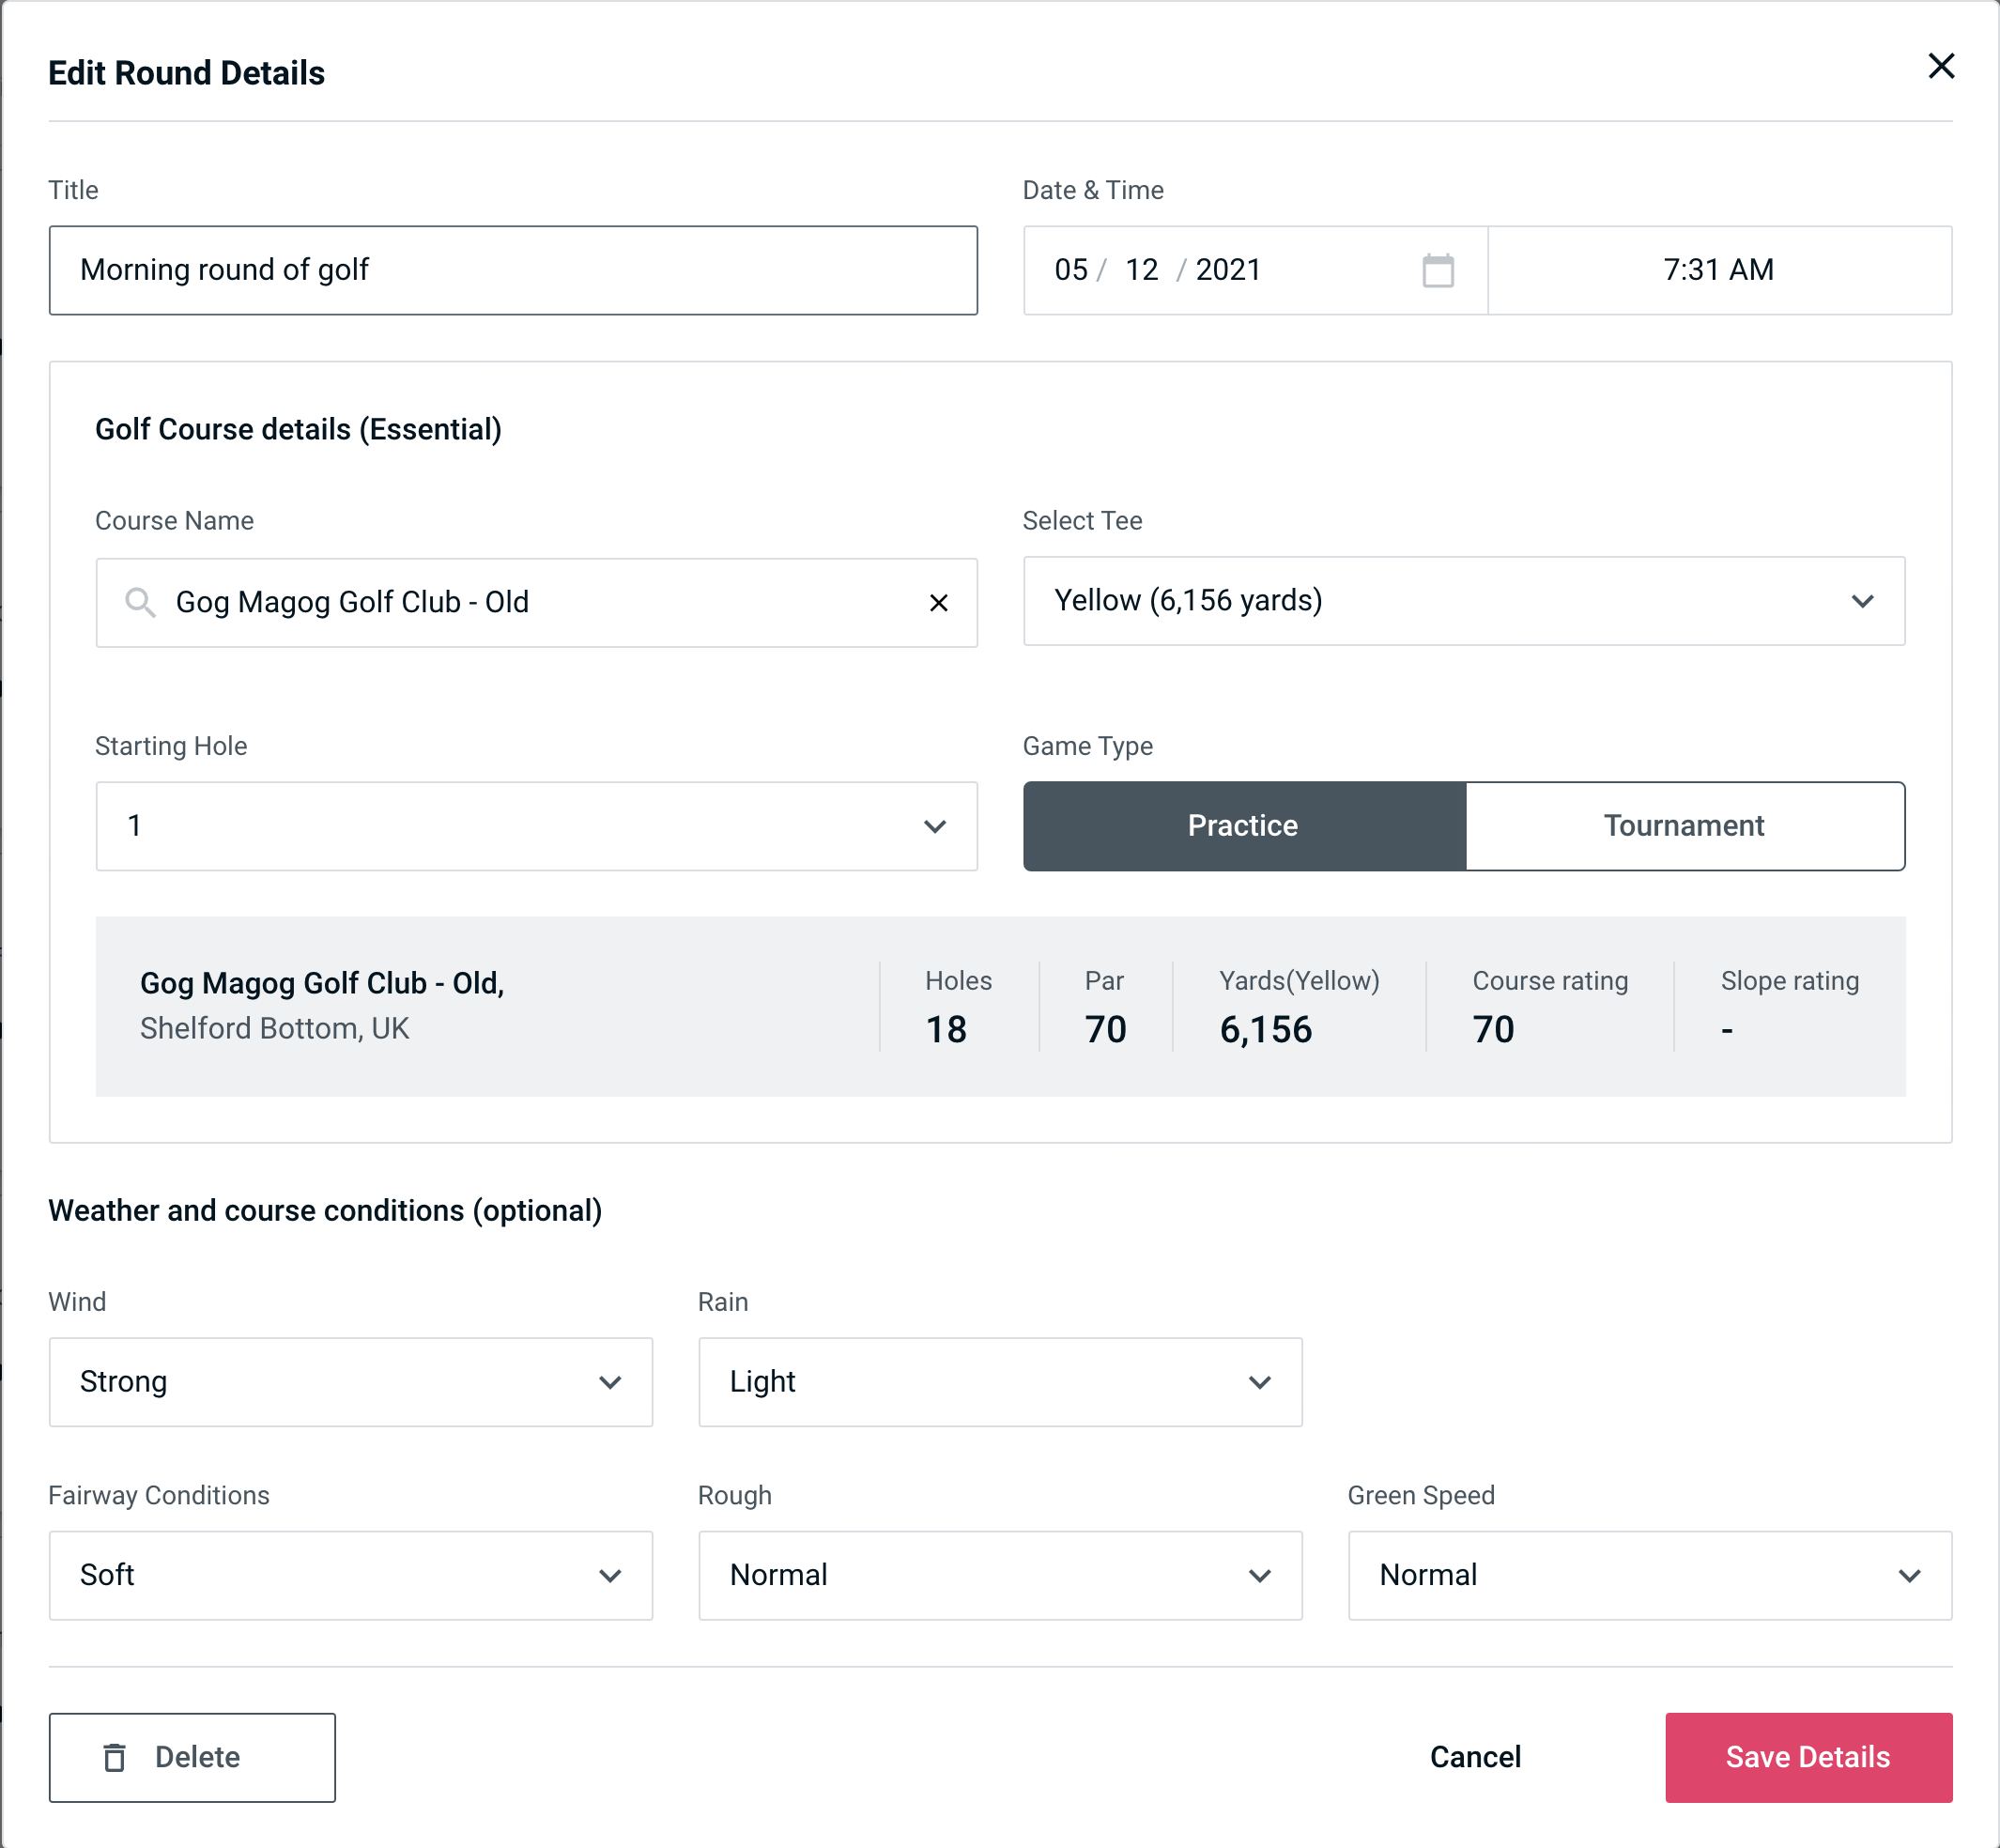The width and height of the screenshot is (2000, 1848).
Task: Click the clear icon next to Gog Magog Golf Club
Action: 939,601
